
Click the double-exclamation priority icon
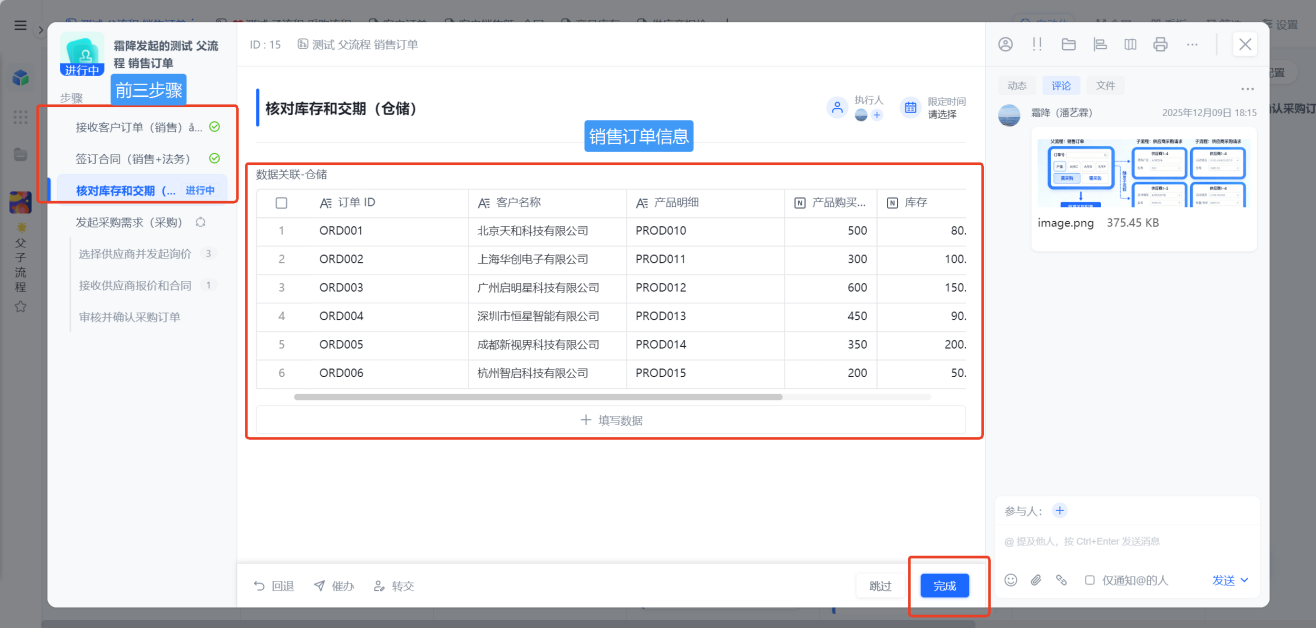point(1037,44)
